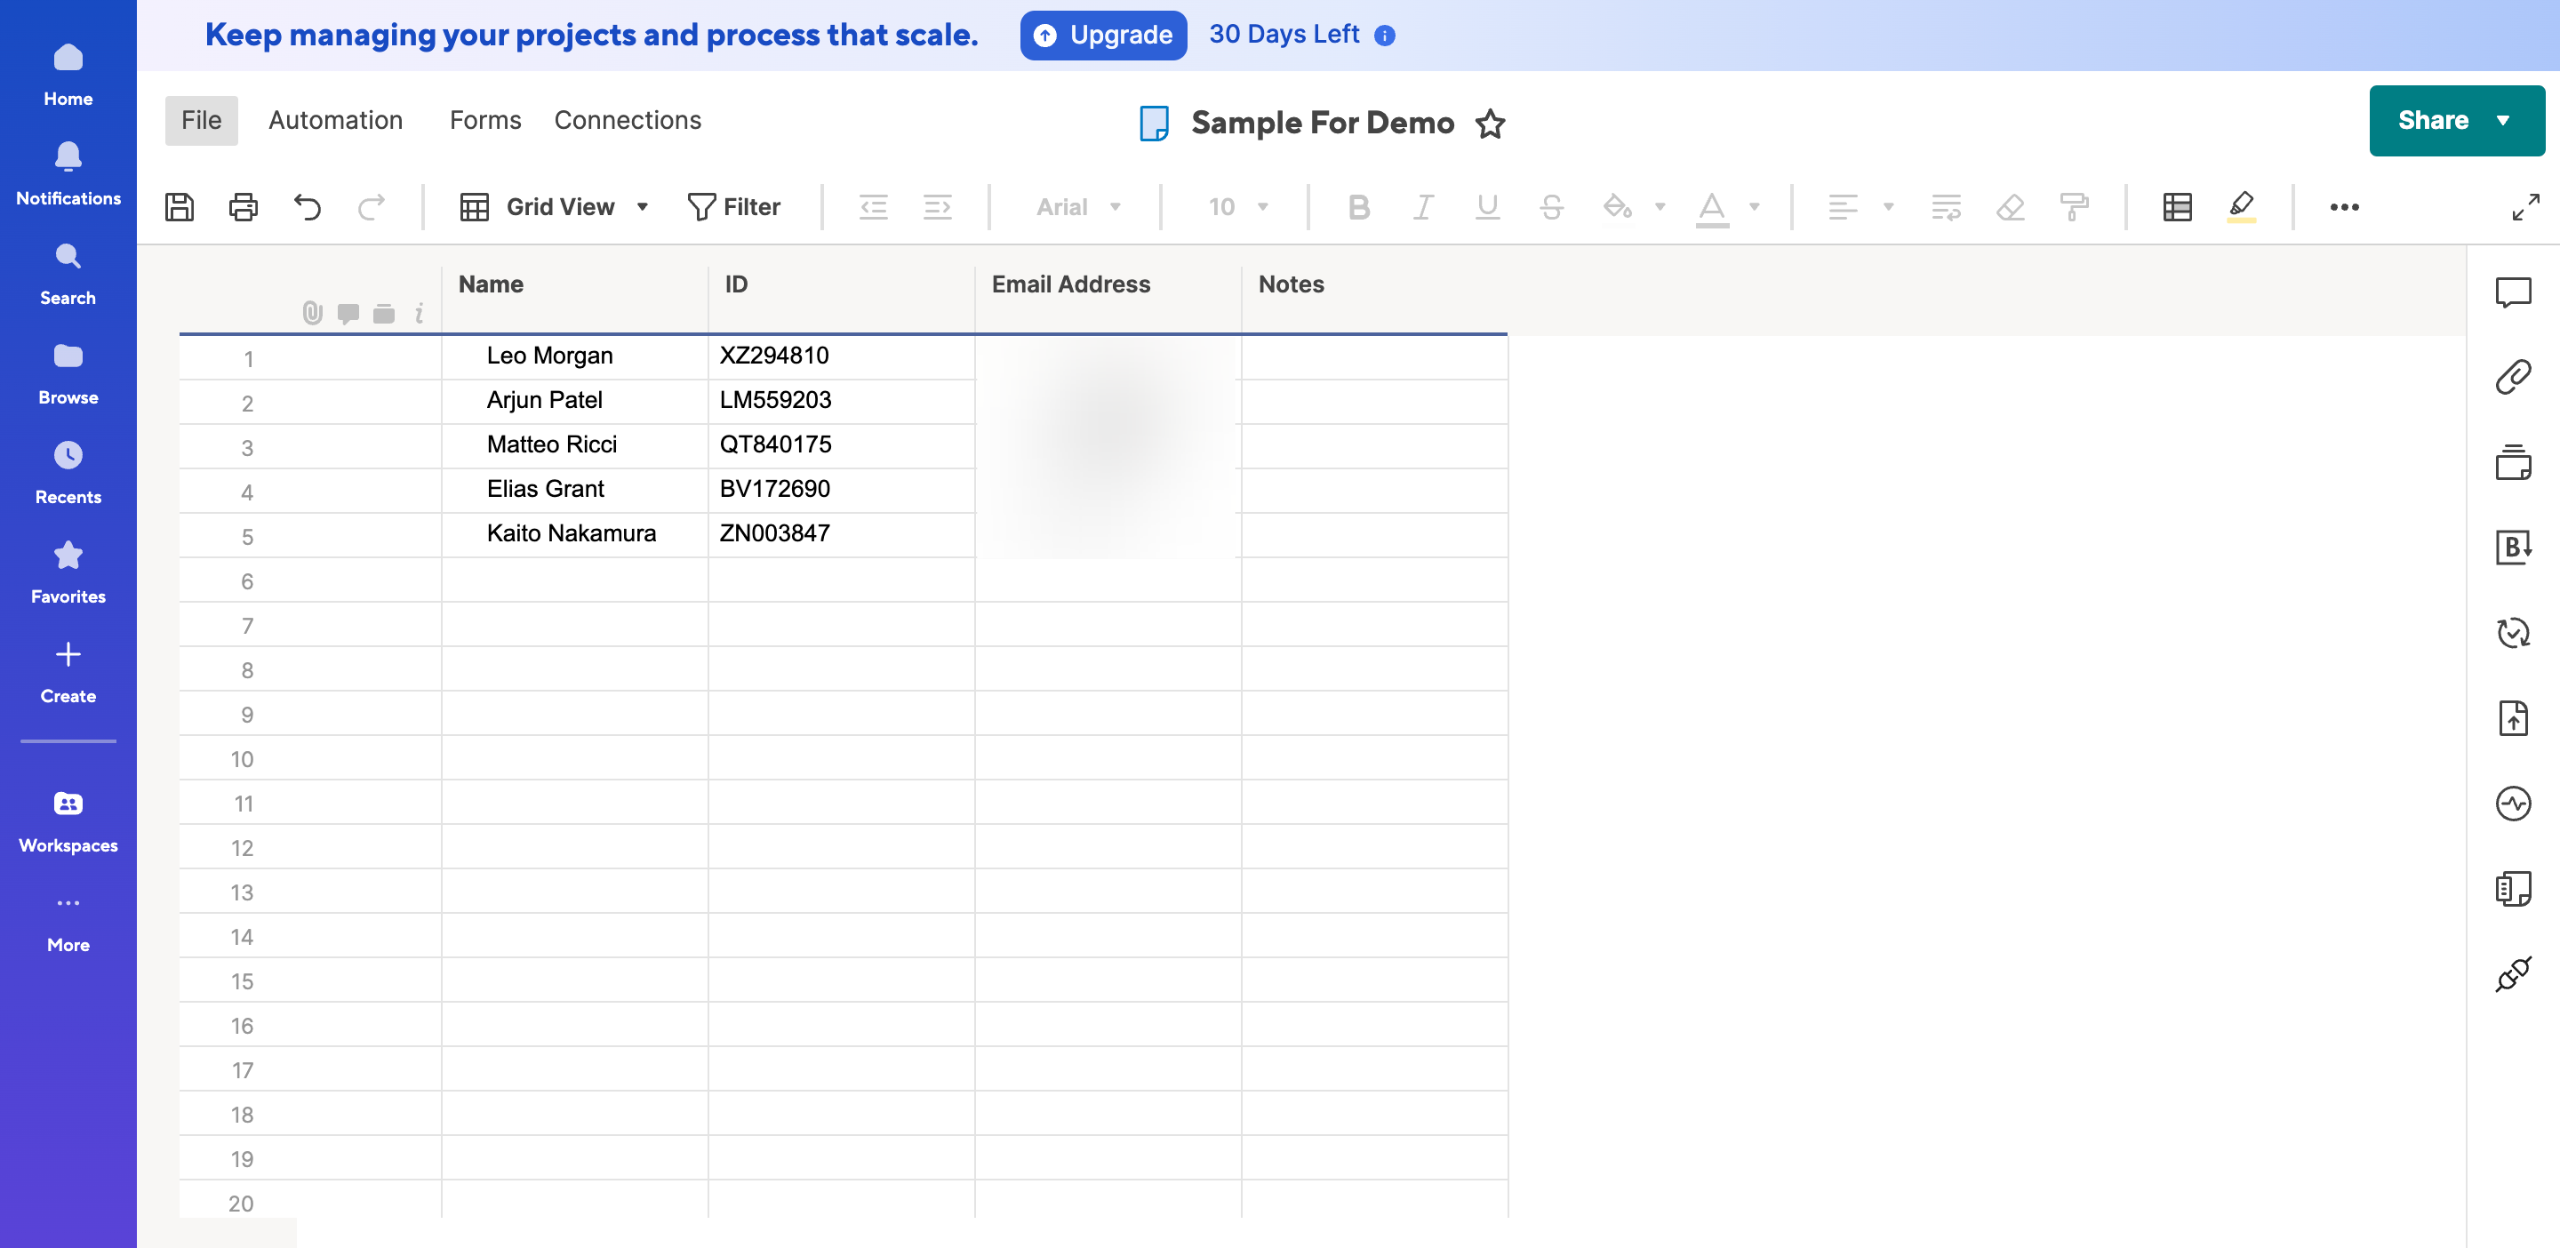
Task: Open the Brandfolder B panel icon
Action: 2513,547
